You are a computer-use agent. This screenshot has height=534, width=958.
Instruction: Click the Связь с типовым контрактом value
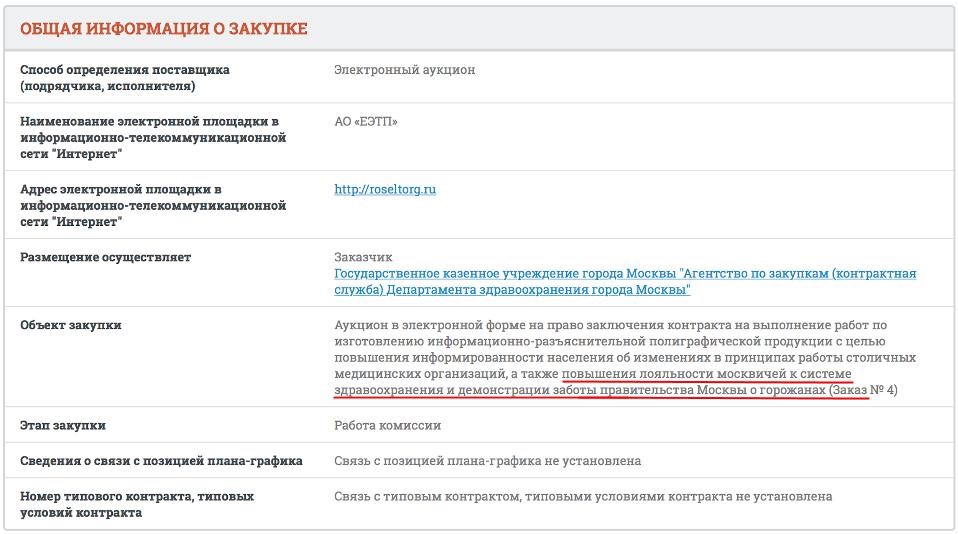[x=582, y=496]
